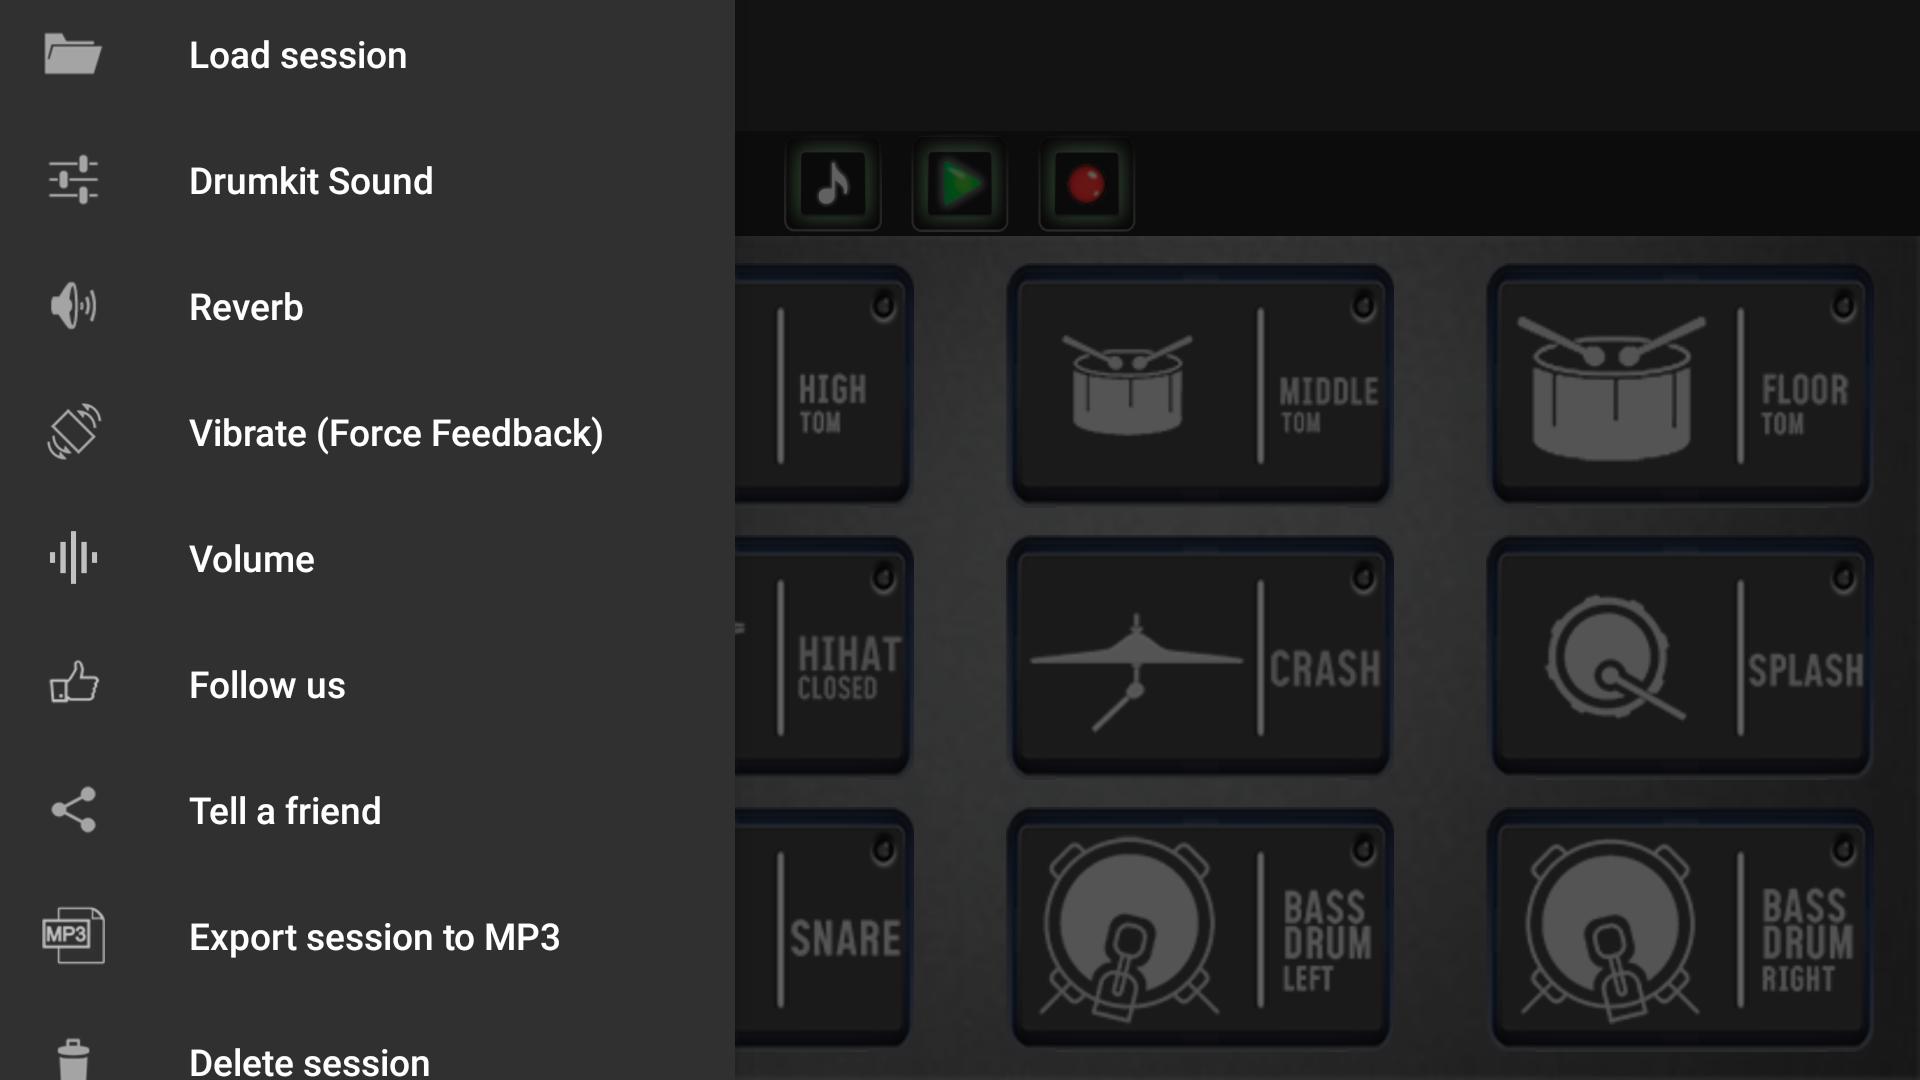Image resolution: width=1920 pixels, height=1080 pixels.
Task: Tap the Bass Drum Right pad
Action: [1680, 935]
